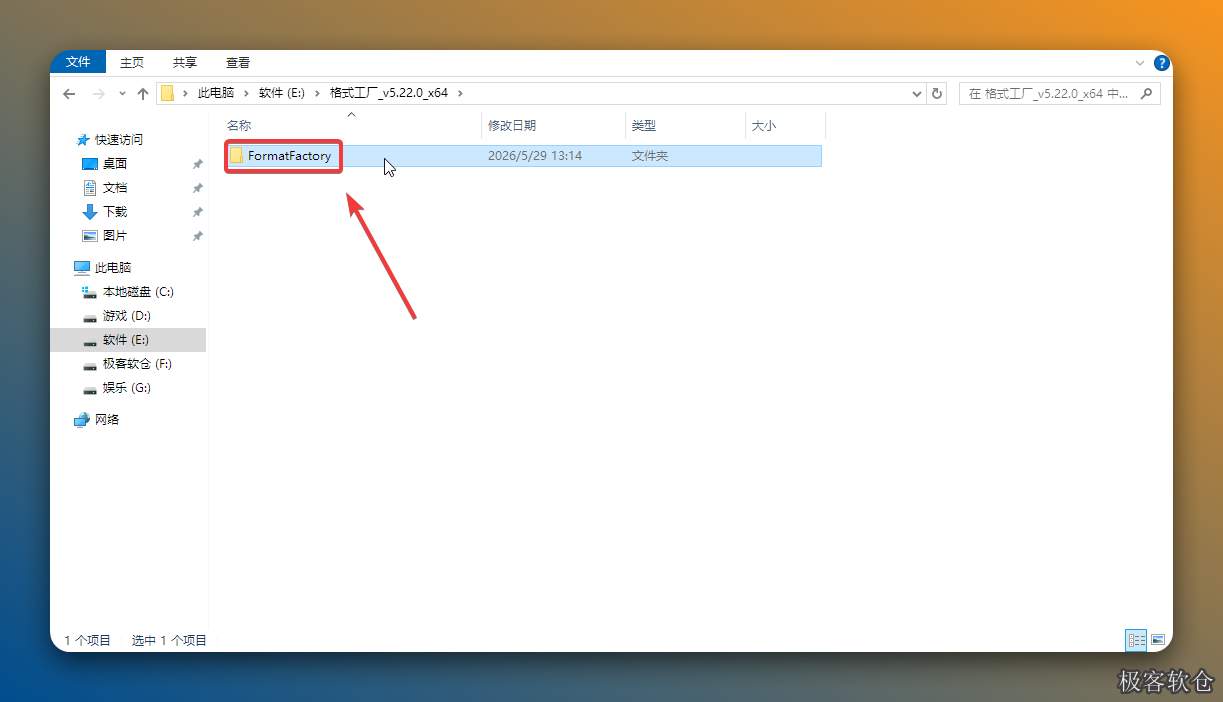Select 软件 (E:) in the address breadcrumb

281,93
